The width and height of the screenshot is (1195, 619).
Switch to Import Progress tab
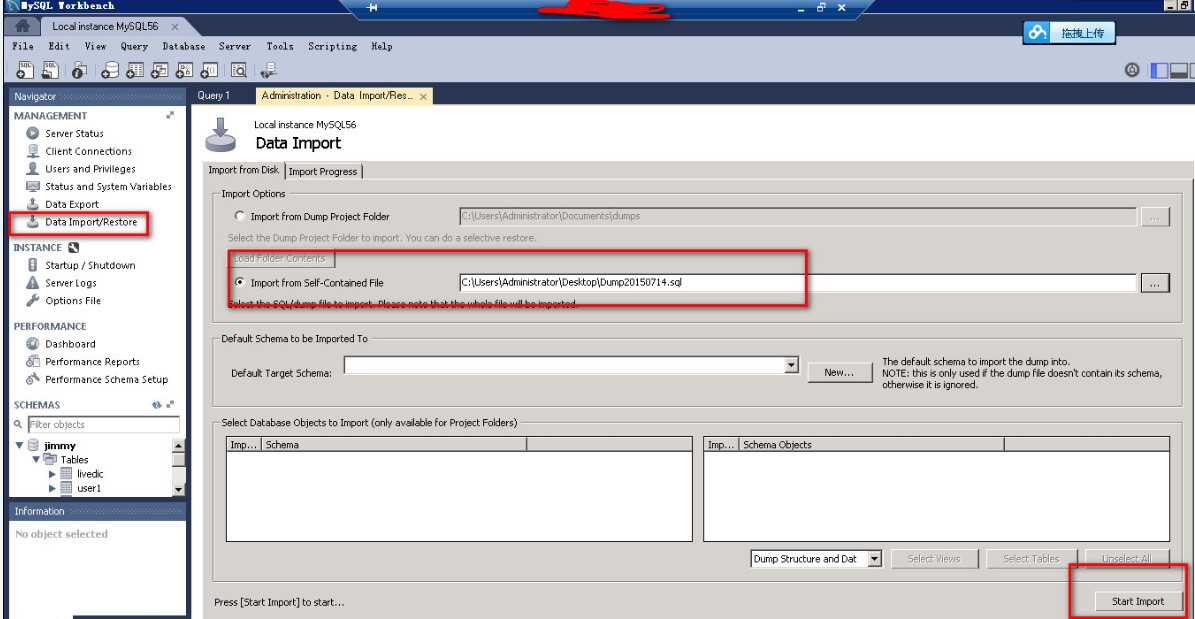[x=323, y=172]
